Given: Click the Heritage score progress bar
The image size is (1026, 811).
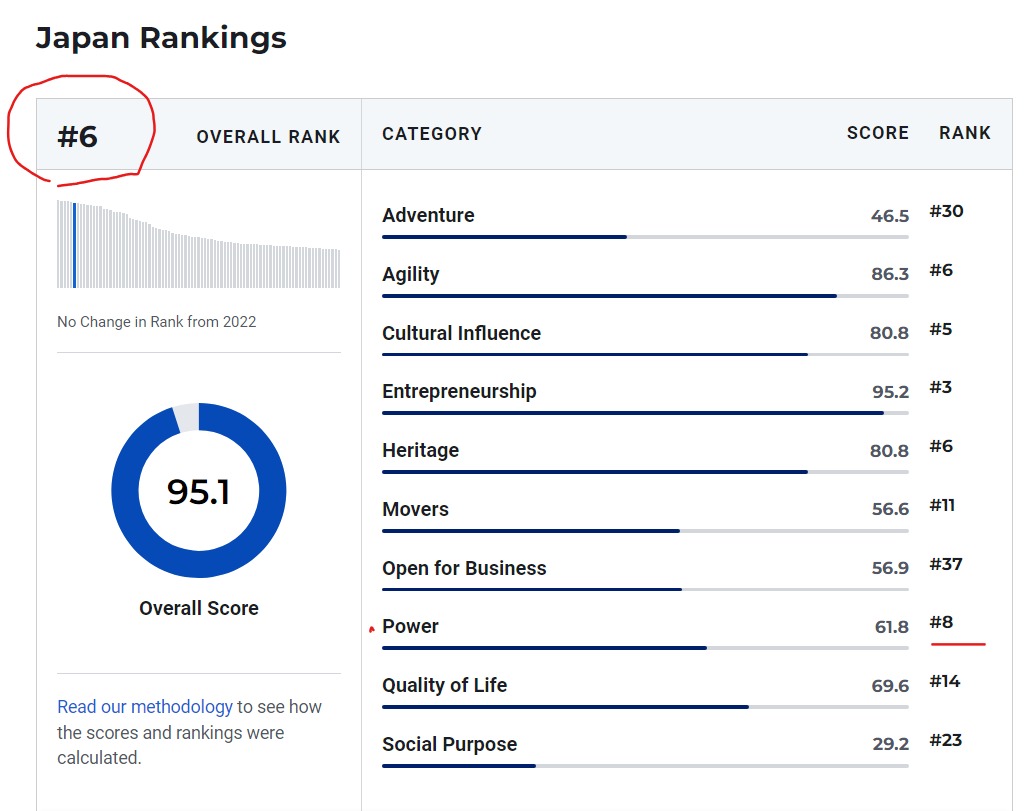Looking at the screenshot, I should pyautogui.click(x=645, y=472).
